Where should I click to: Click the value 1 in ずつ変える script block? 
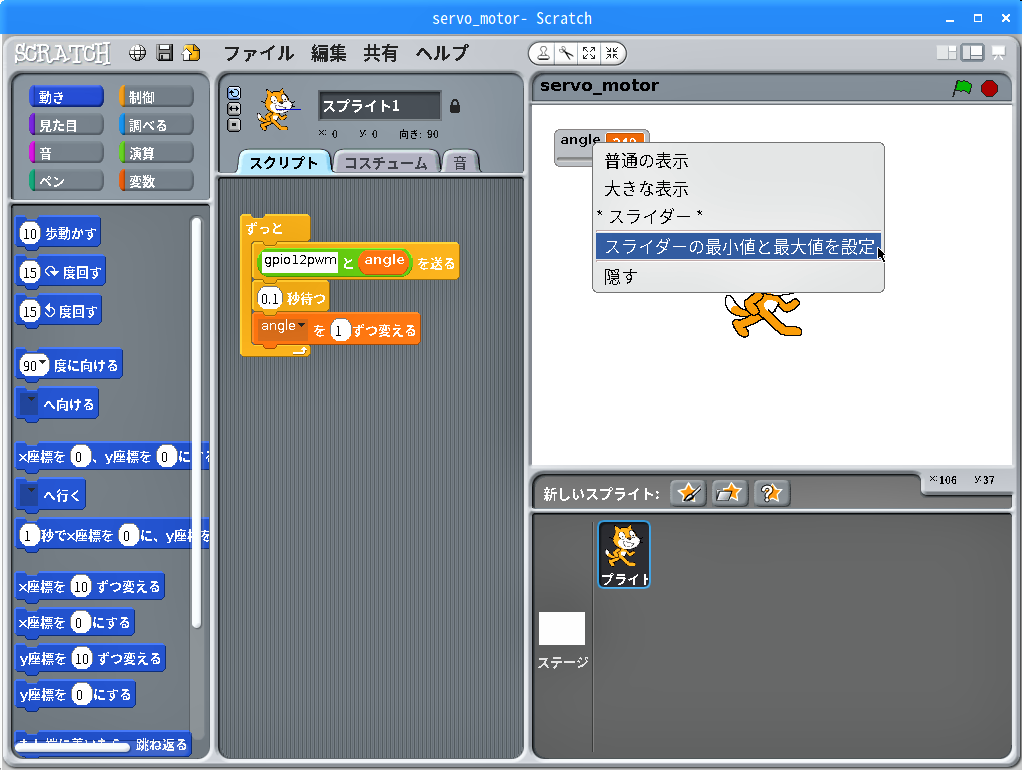click(x=339, y=331)
